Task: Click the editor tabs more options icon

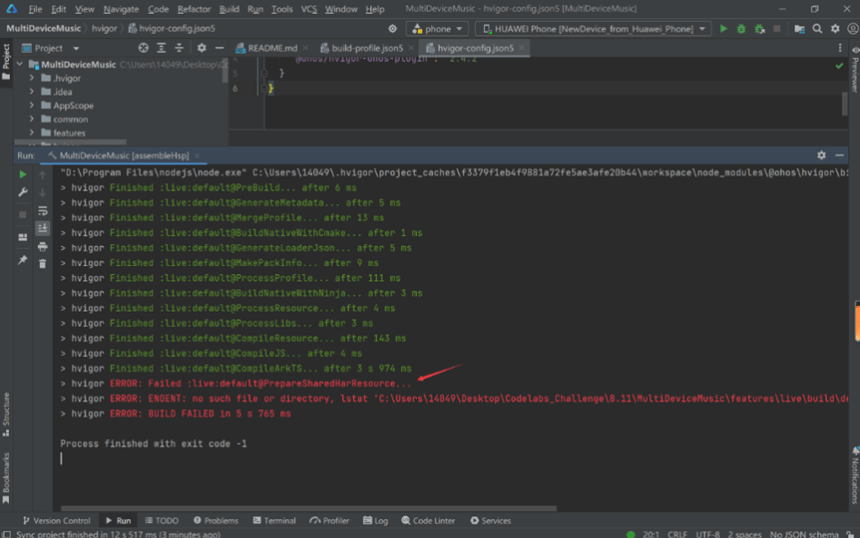Action: (840, 48)
